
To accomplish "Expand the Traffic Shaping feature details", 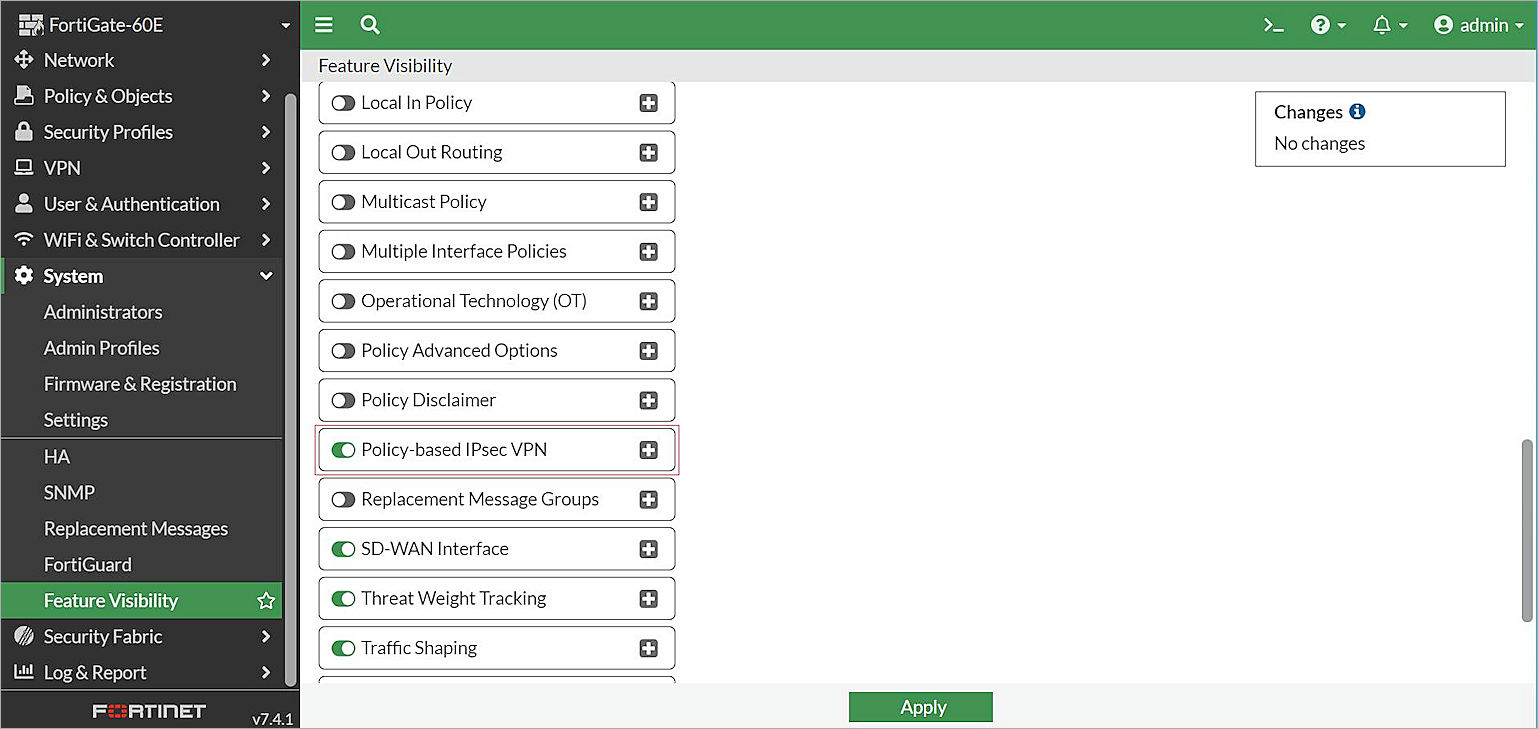I will pyautogui.click(x=648, y=647).
